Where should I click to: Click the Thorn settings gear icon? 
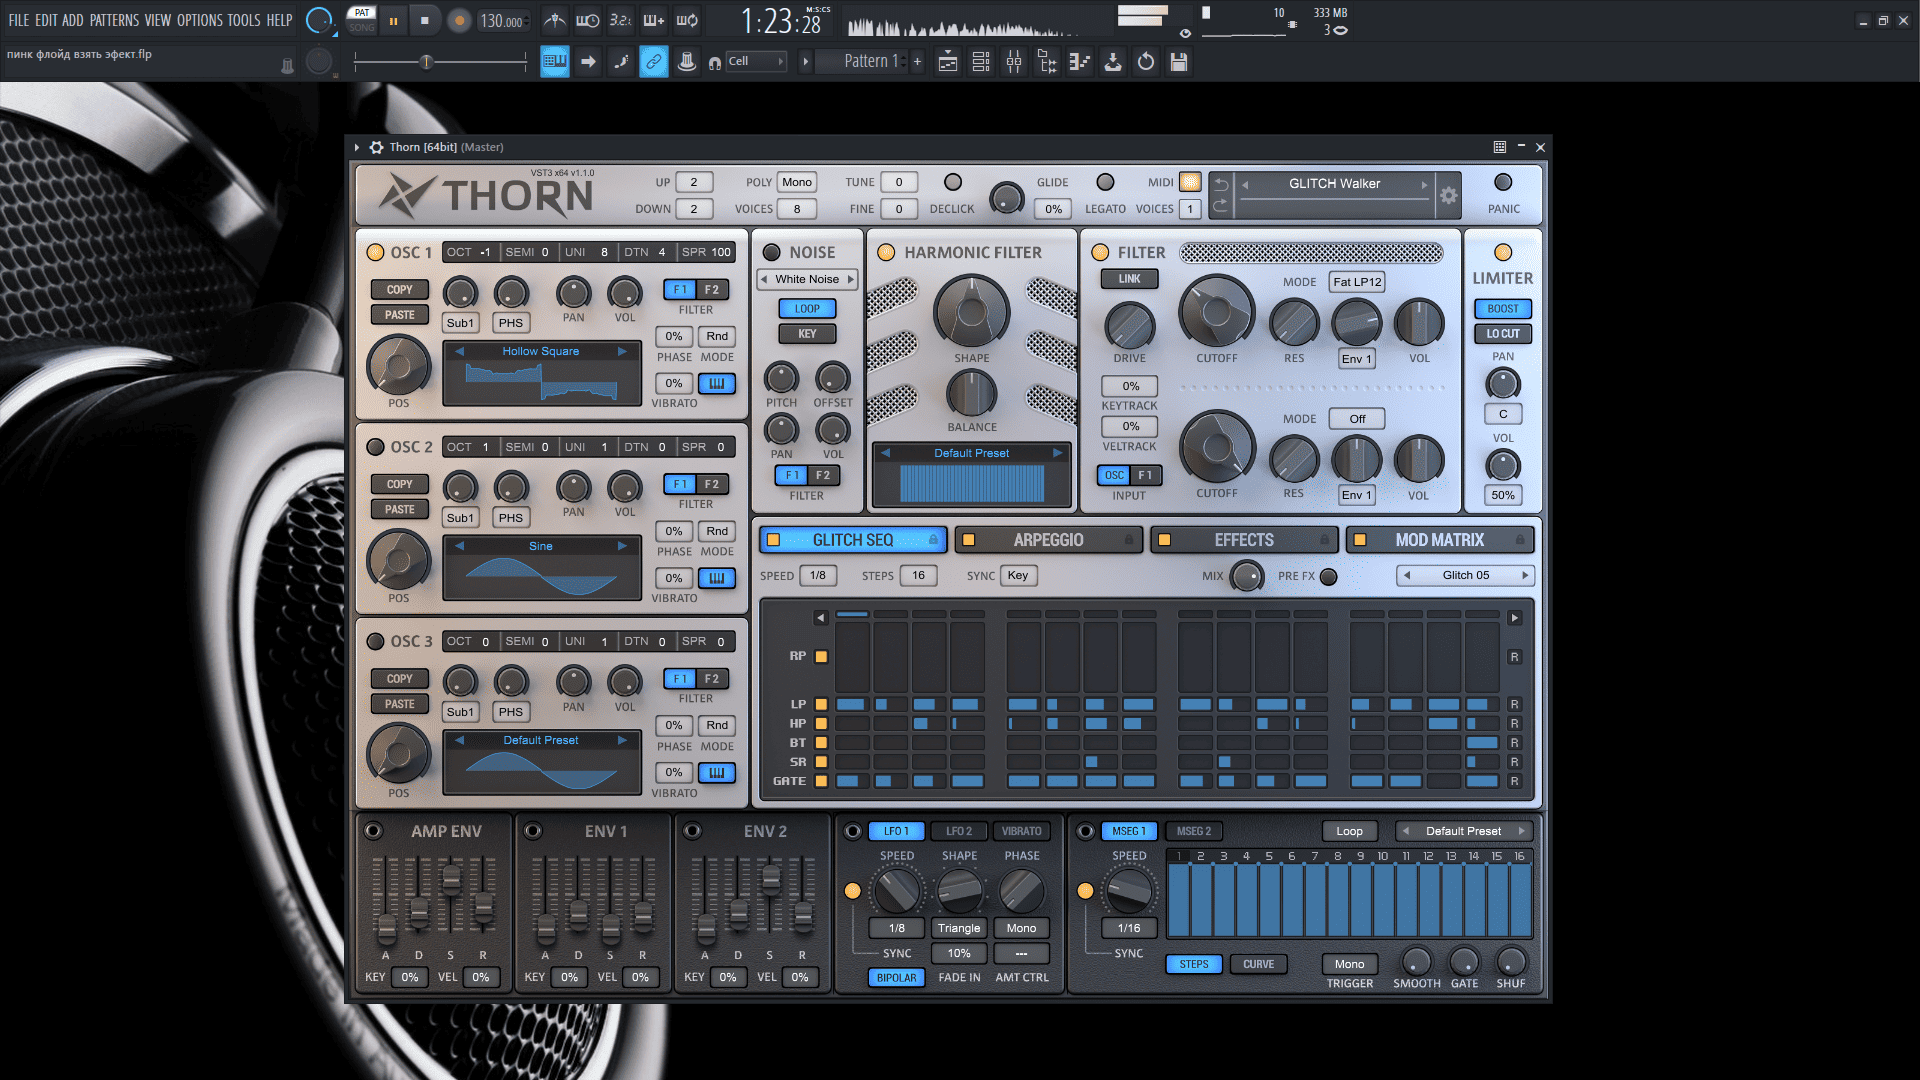(x=1448, y=196)
